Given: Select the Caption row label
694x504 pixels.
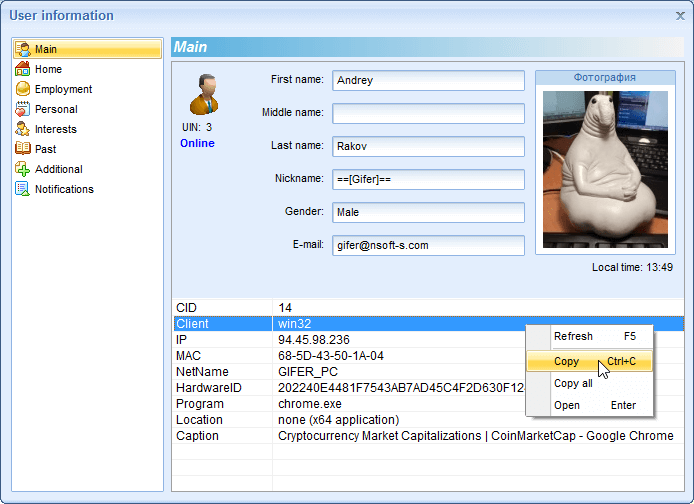Looking at the screenshot, I should [197, 436].
